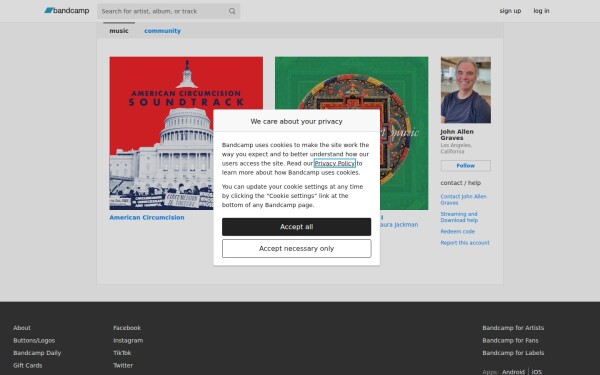Screen dimensions: 600x375
Task: Open the Buttons/Logos footer link
Action: [34, 341]
